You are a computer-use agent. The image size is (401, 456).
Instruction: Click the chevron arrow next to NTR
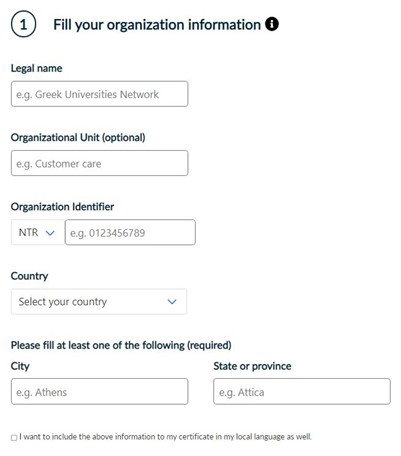tap(50, 233)
